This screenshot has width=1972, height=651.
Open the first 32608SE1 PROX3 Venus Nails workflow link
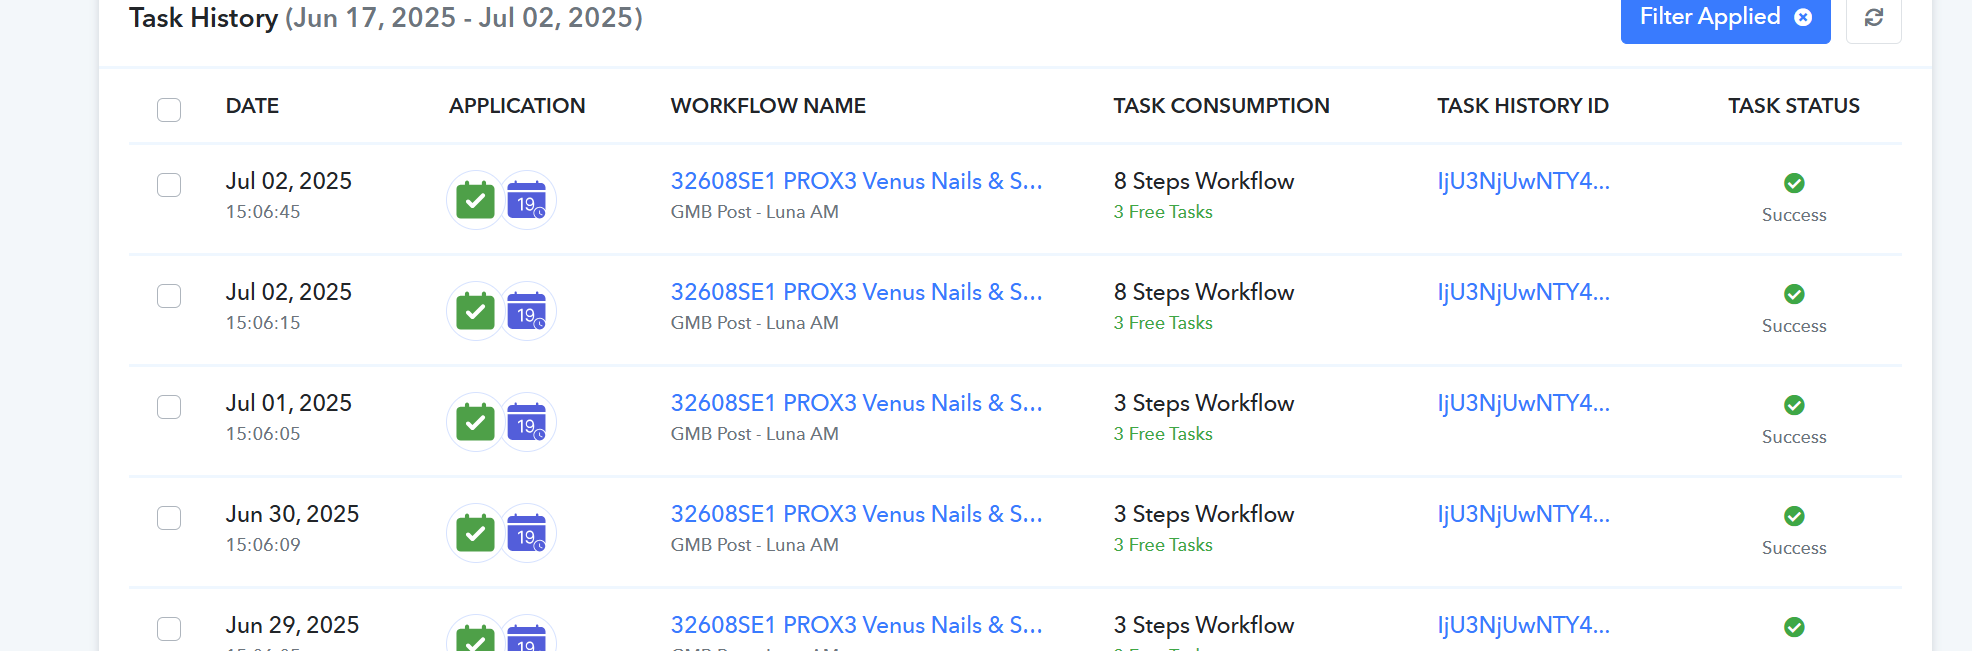856,181
